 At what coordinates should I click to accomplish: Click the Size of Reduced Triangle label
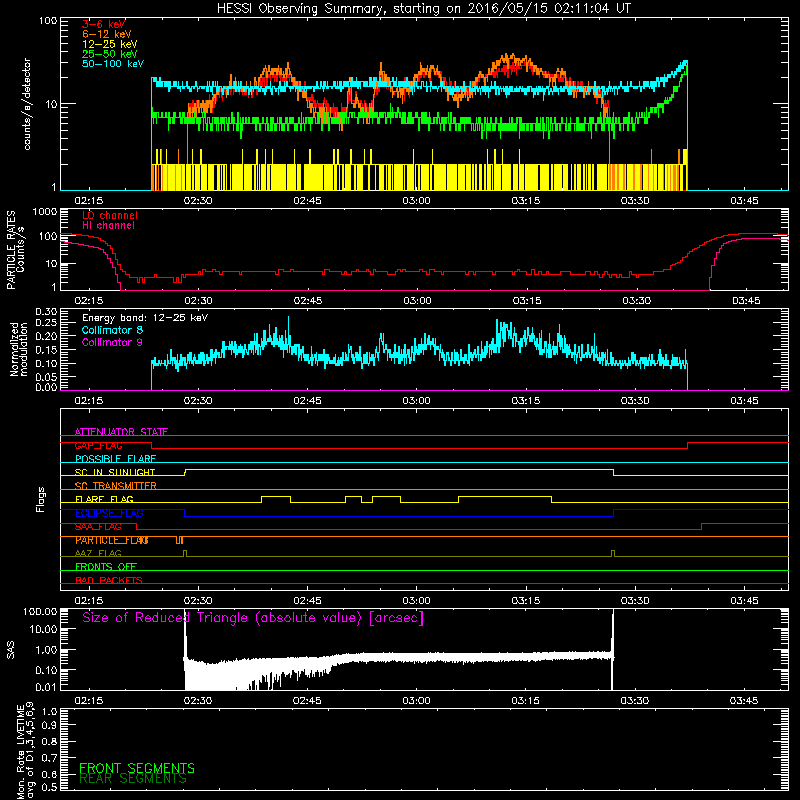tap(253, 618)
